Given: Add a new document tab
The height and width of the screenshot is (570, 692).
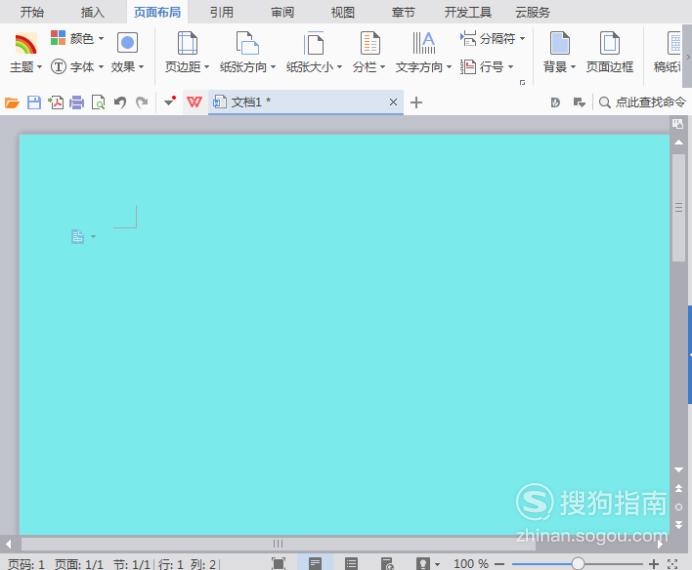Looking at the screenshot, I should coord(416,103).
